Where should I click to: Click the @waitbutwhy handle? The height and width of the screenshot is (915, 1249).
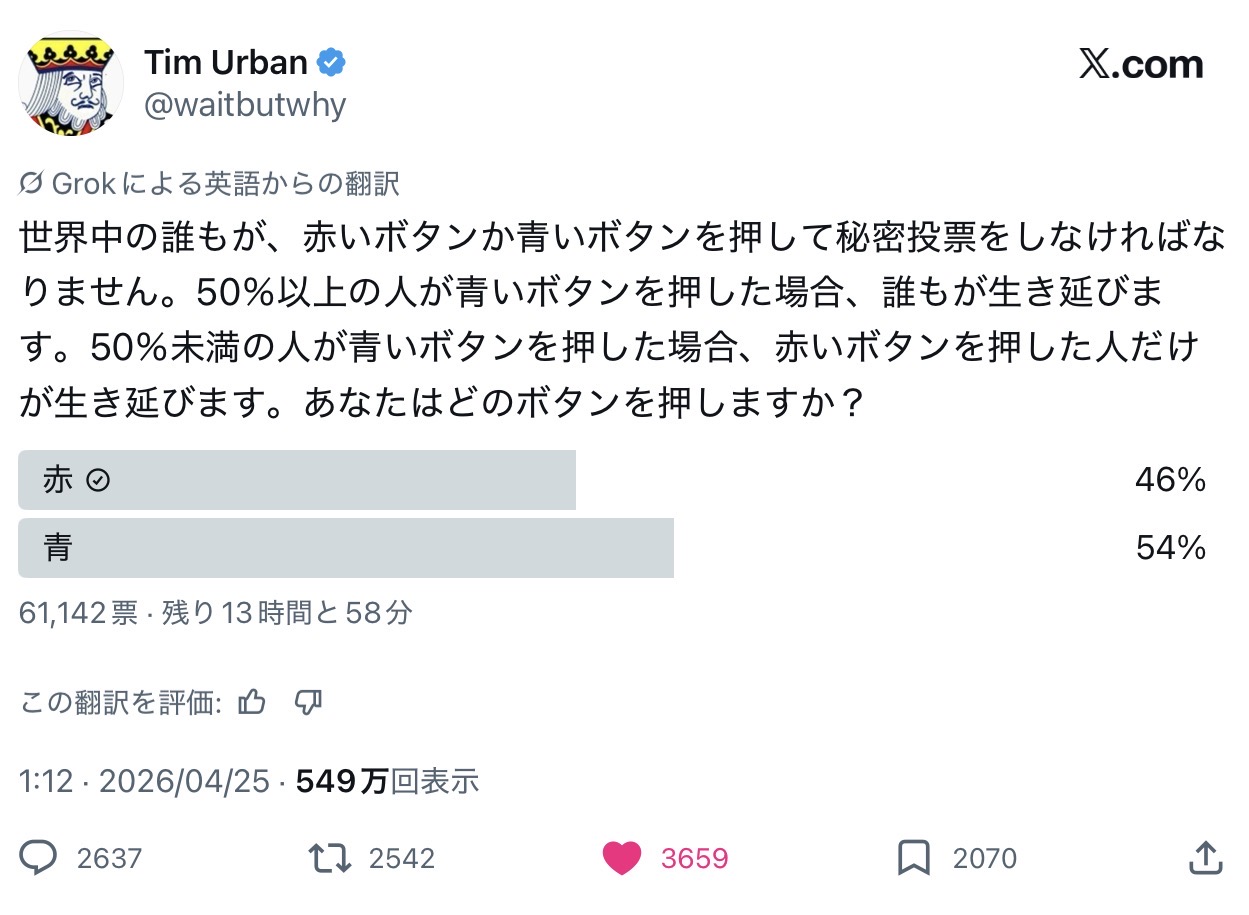(245, 105)
